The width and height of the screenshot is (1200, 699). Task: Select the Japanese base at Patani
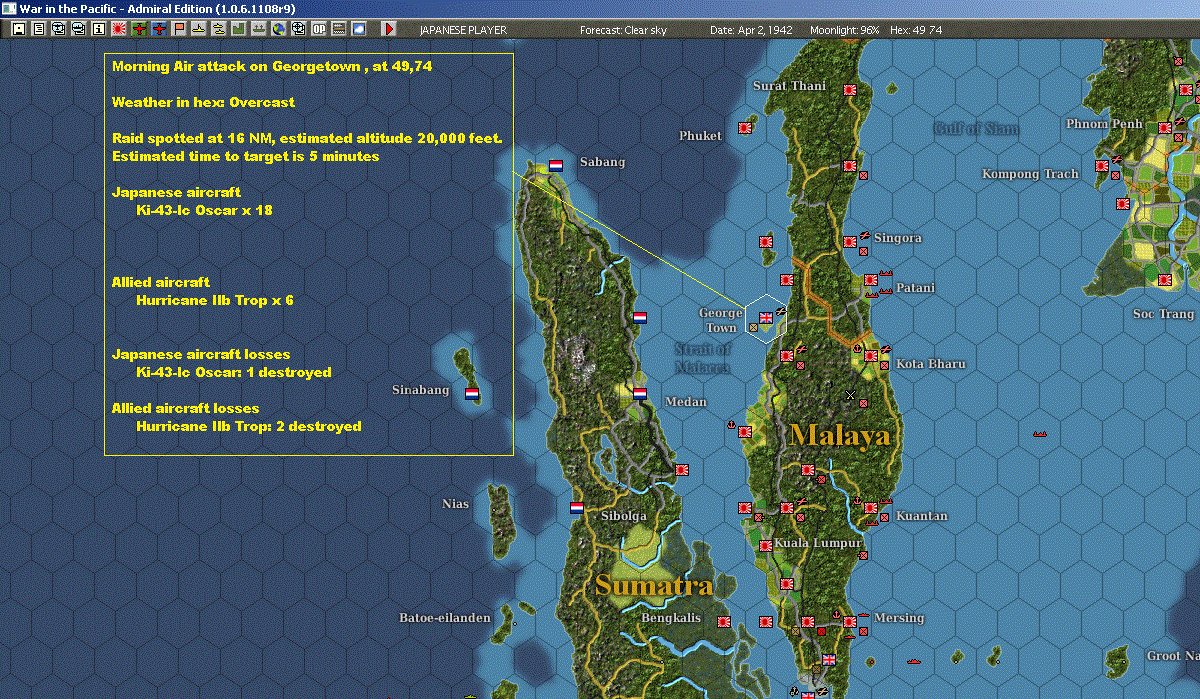[x=871, y=280]
